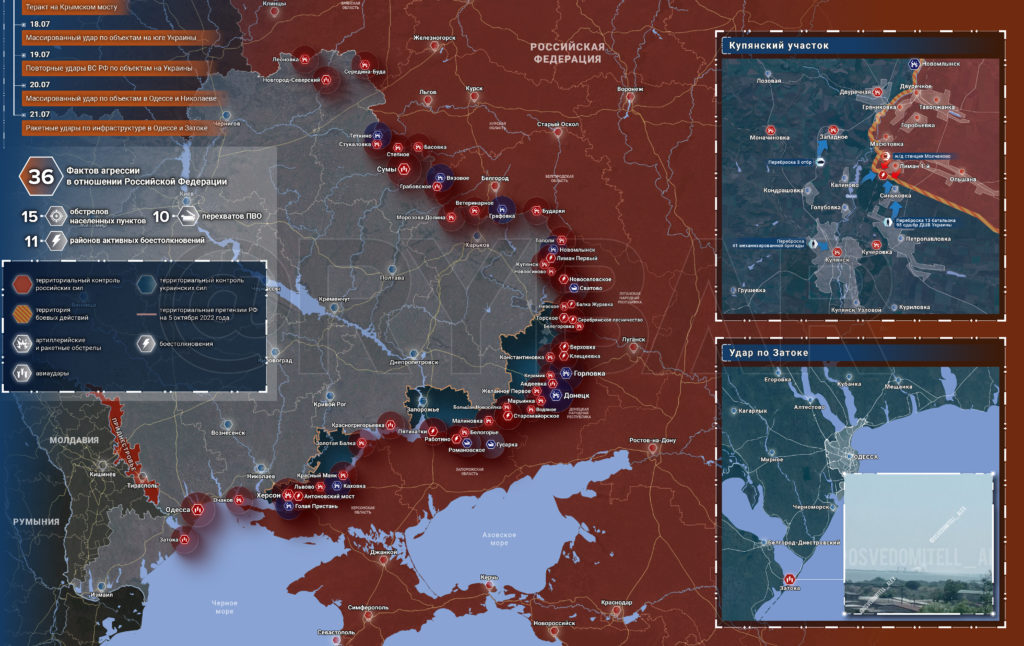Click the Kherson marker icon
The image size is (1024, 646).
[x=287, y=495]
